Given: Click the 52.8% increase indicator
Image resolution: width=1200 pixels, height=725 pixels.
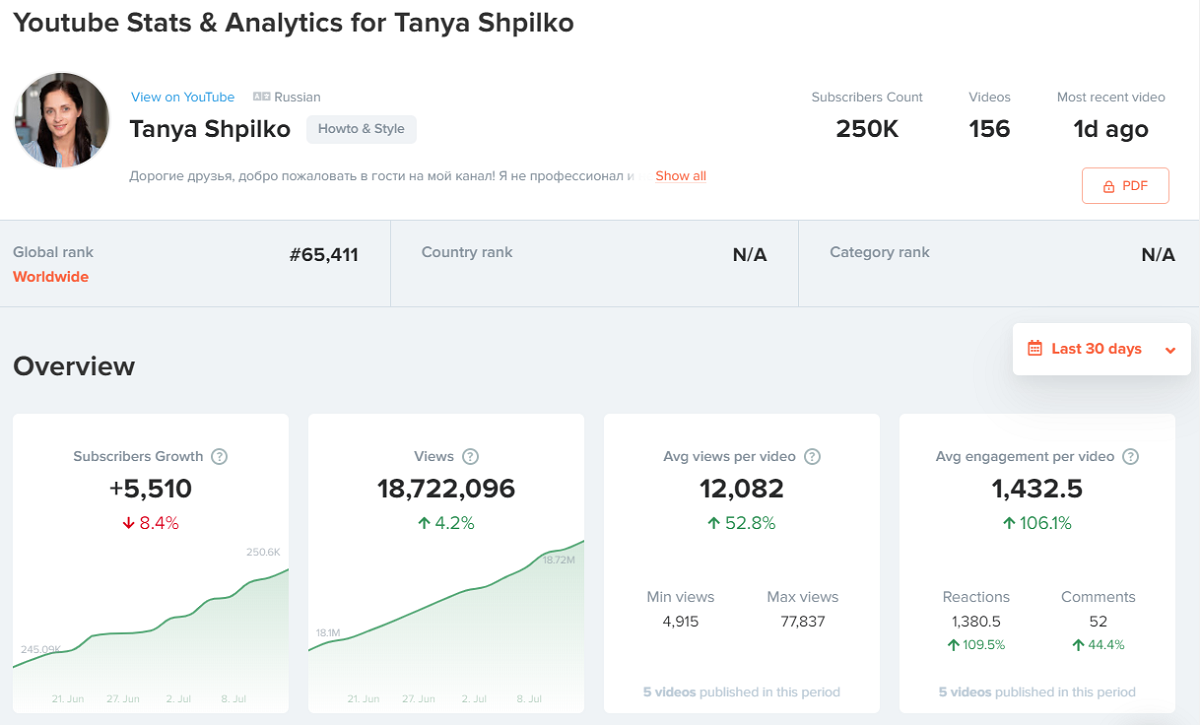Looking at the screenshot, I should [x=742, y=523].
